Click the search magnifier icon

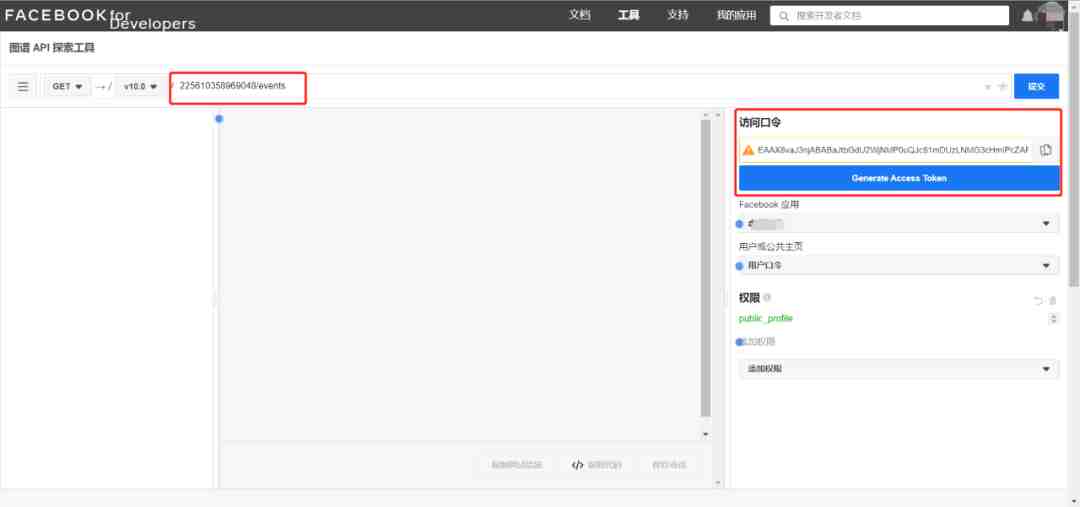pyautogui.click(x=783, y=16)
